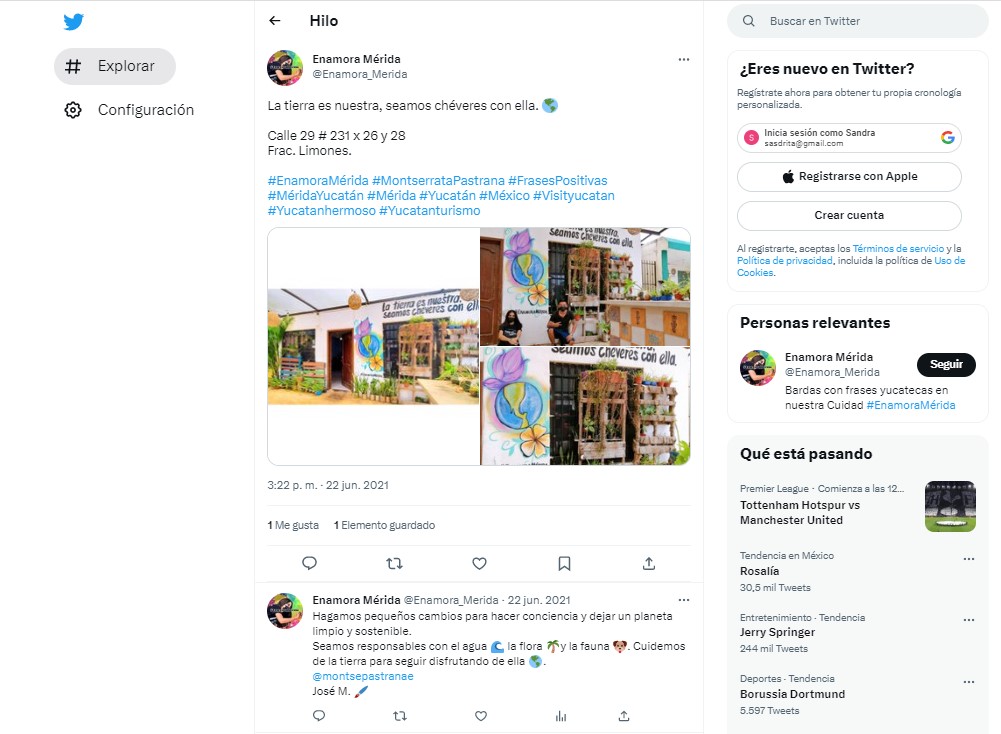Like the reply tweet by Enamora Mérida
The height and width of the screenshot is (734, 1001).
point(481,716)
